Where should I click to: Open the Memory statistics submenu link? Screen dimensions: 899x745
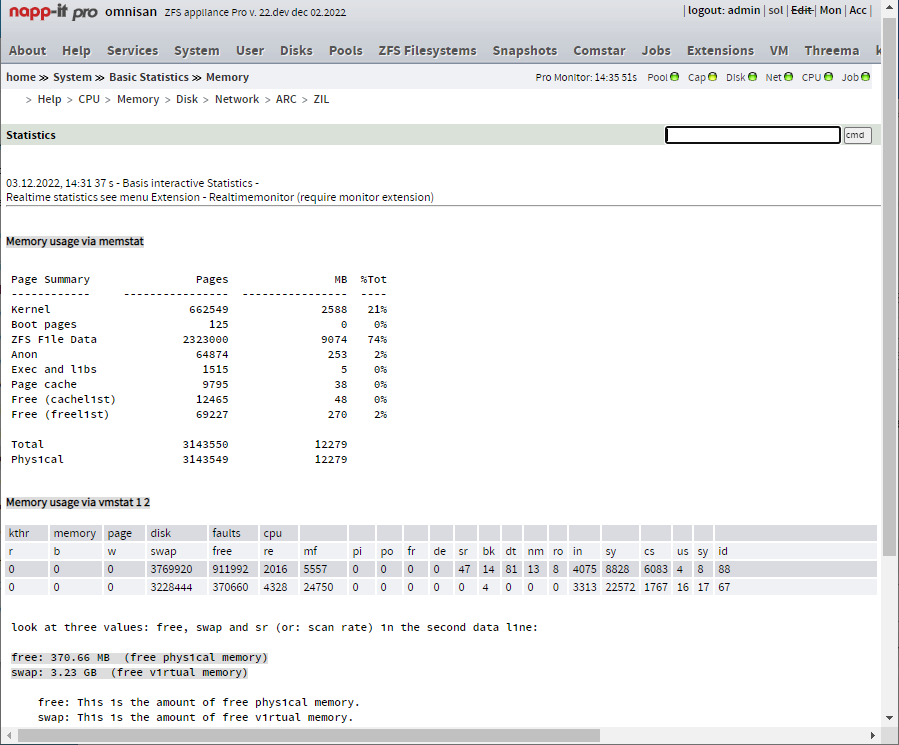click(138, 99)
